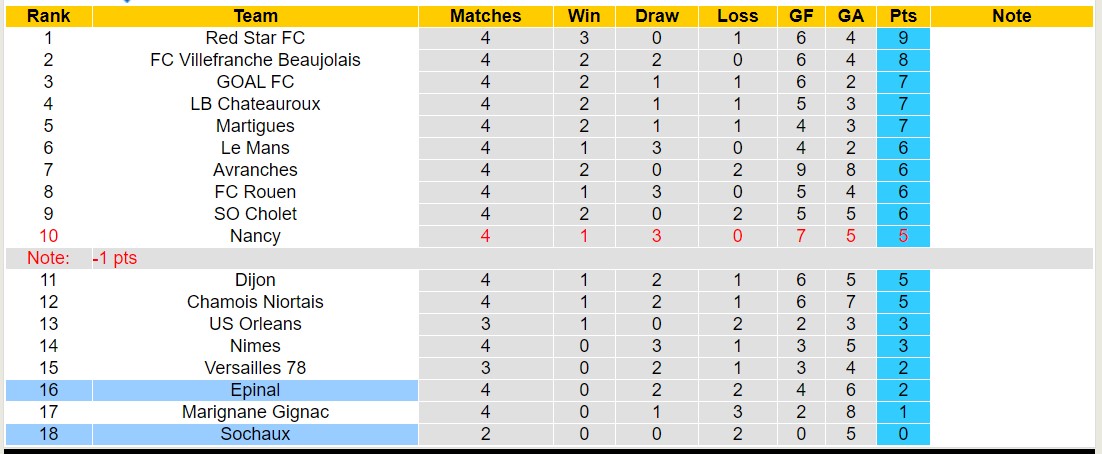Open the Dijon team link

[255, 280]
